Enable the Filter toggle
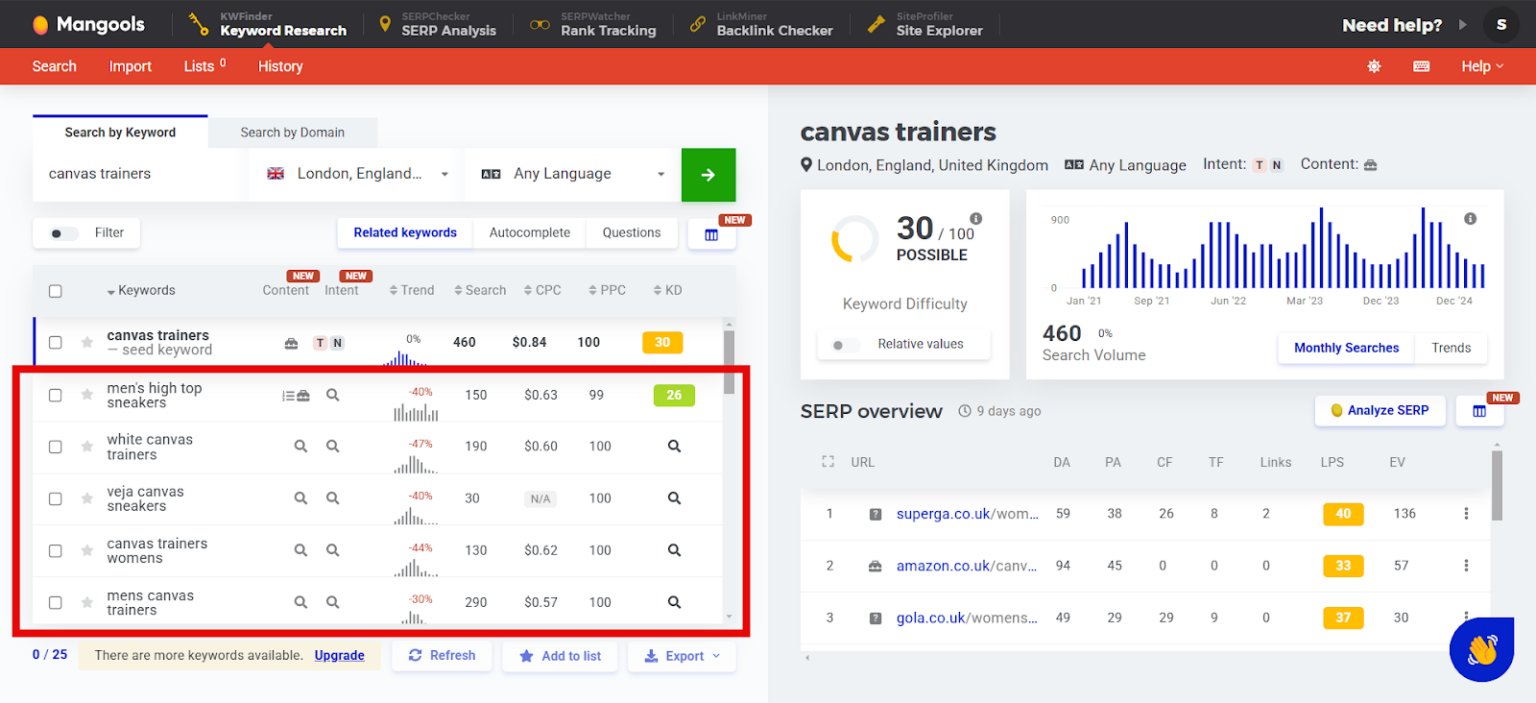 click(x=63, y=233)
